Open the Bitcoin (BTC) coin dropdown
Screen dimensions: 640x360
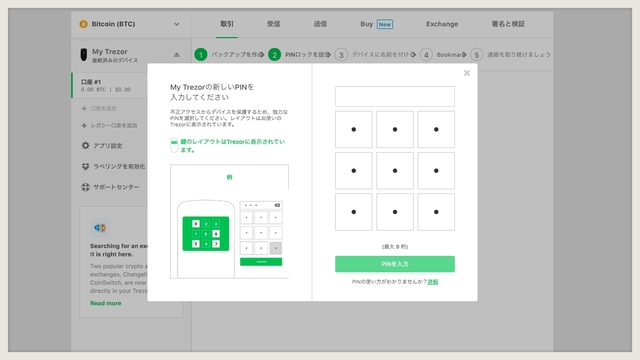click(130, 24)
